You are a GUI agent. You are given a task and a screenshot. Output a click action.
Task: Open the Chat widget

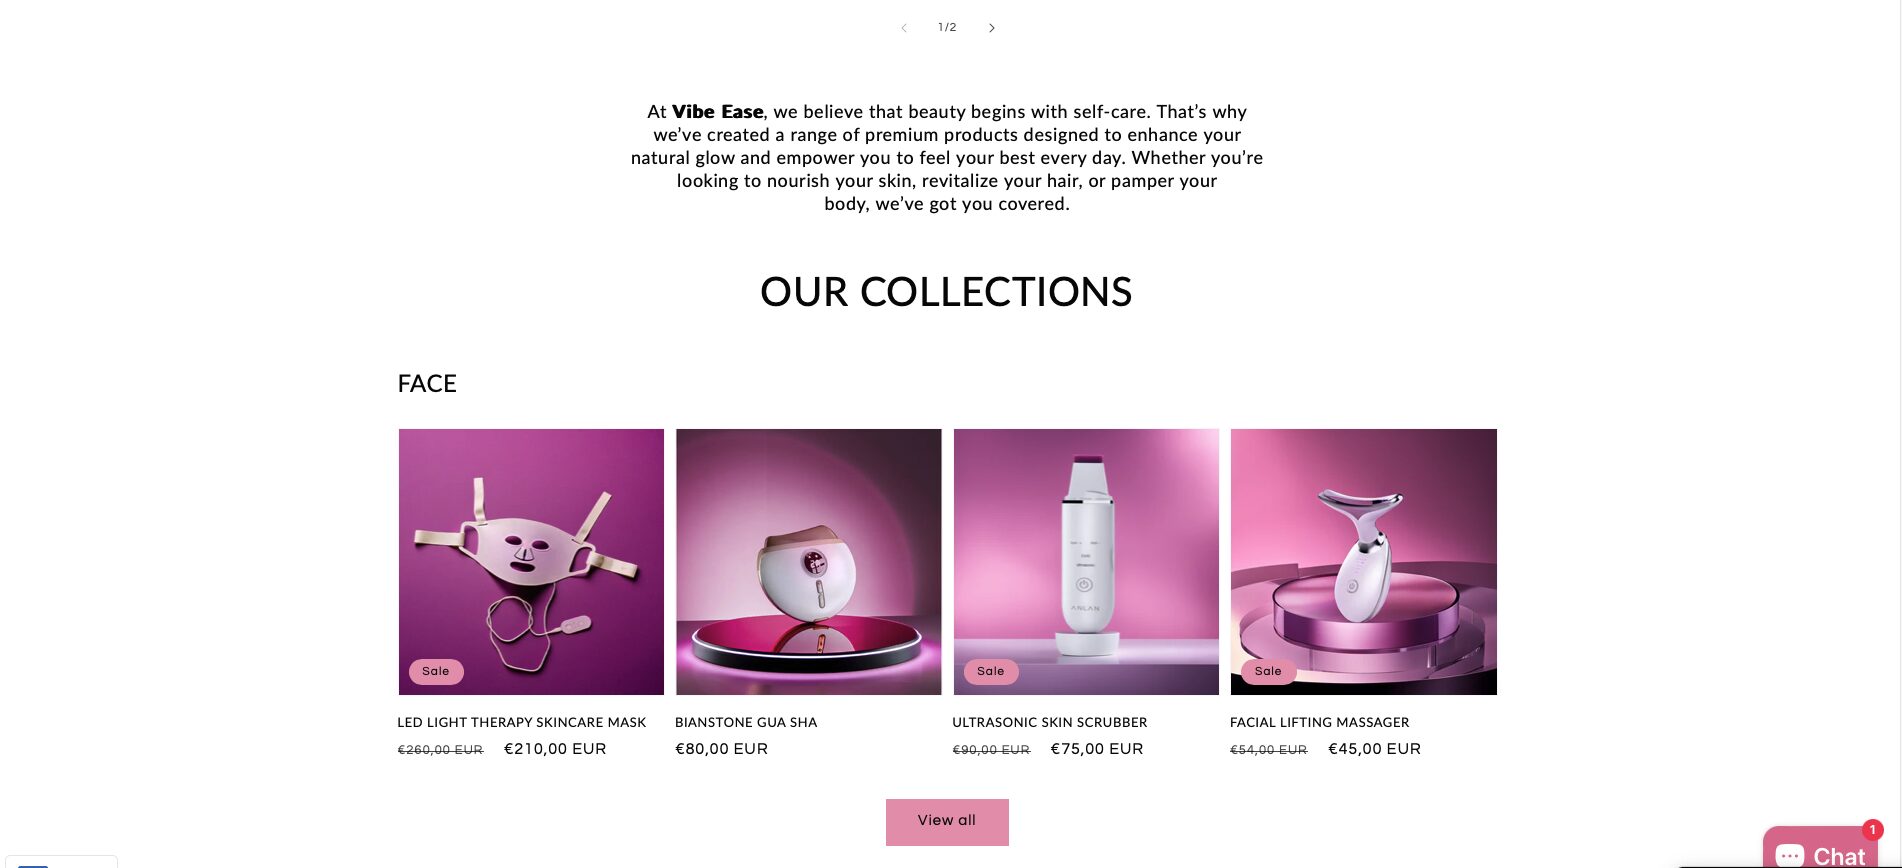click(1820, 849)
